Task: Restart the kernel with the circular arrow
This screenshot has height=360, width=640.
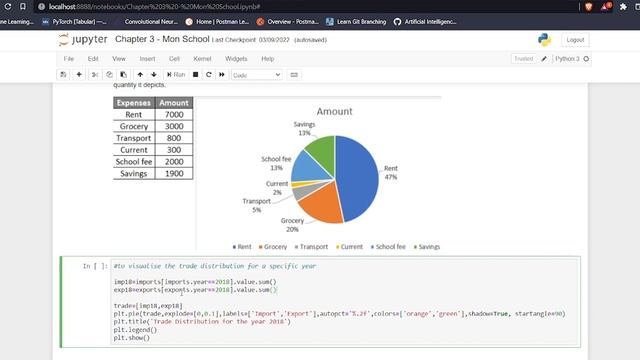Action: click(209, 75)
